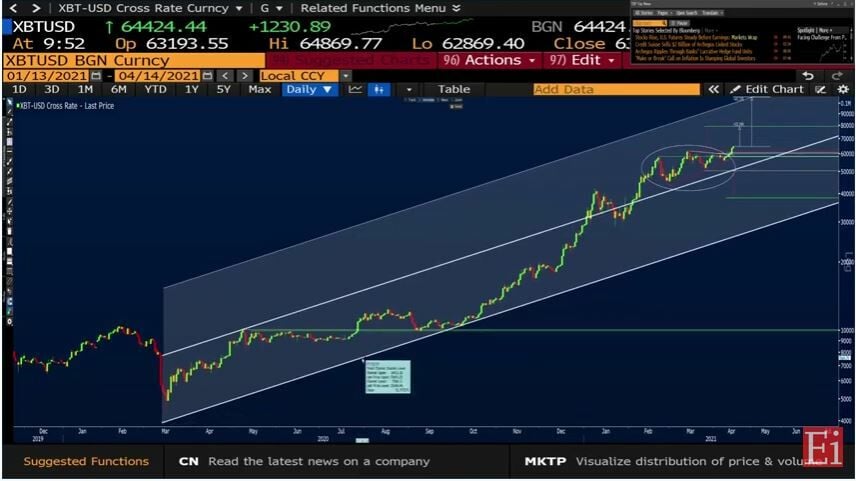Screen dimensions: 856x481
Task: Click the time axis scroll handle
Action: click(362, 440)
